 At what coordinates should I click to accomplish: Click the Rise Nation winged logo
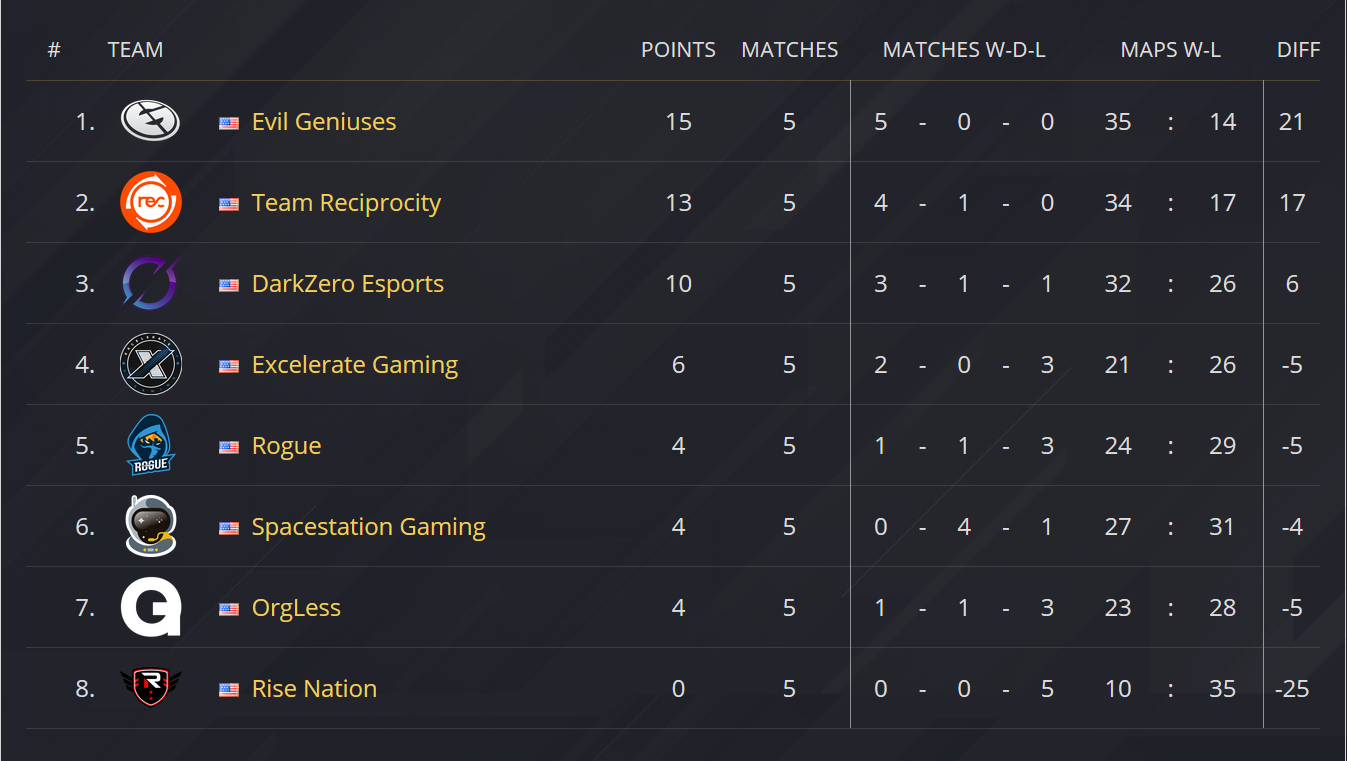point(150,688)
